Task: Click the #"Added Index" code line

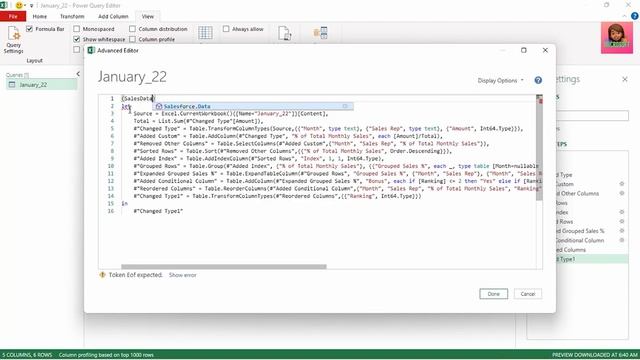Action: click(x=258, y=158)
